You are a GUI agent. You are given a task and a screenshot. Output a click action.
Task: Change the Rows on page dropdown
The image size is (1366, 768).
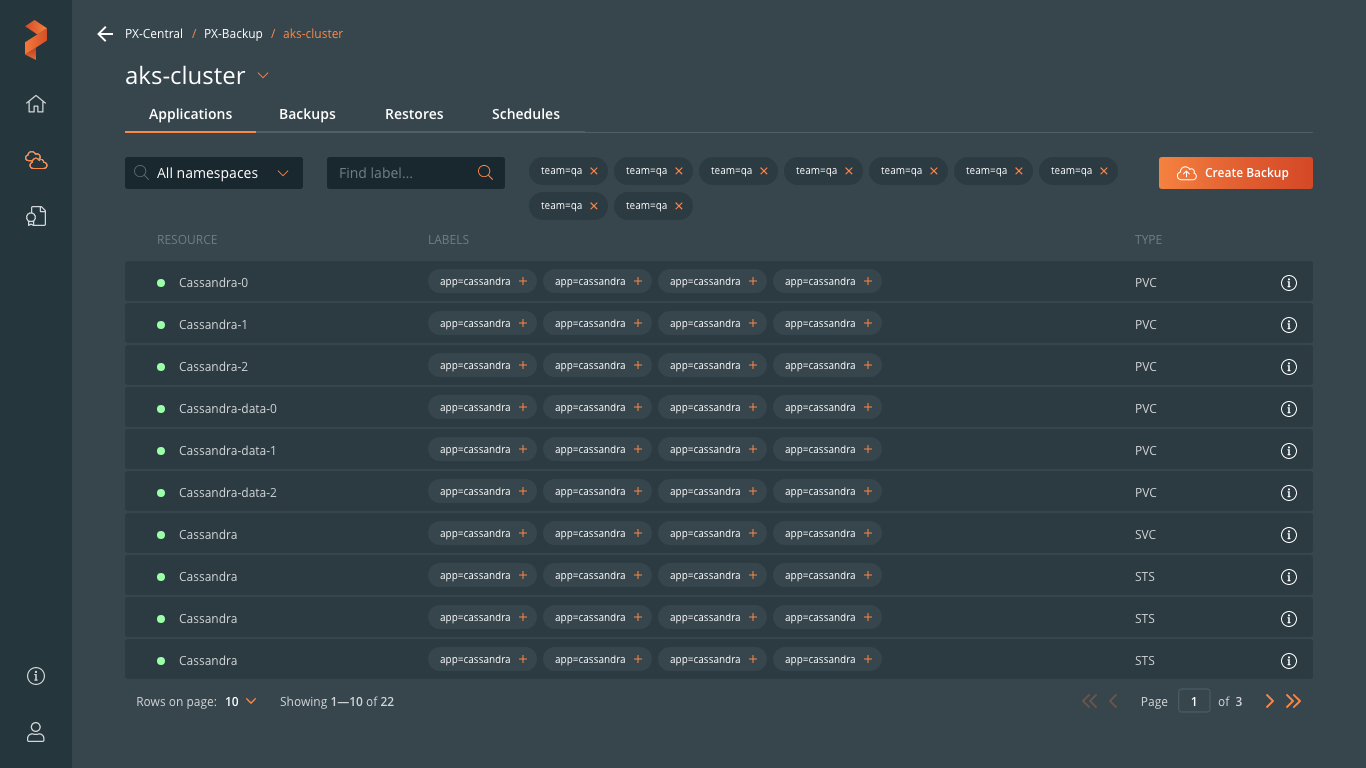[x=241, y=702]
